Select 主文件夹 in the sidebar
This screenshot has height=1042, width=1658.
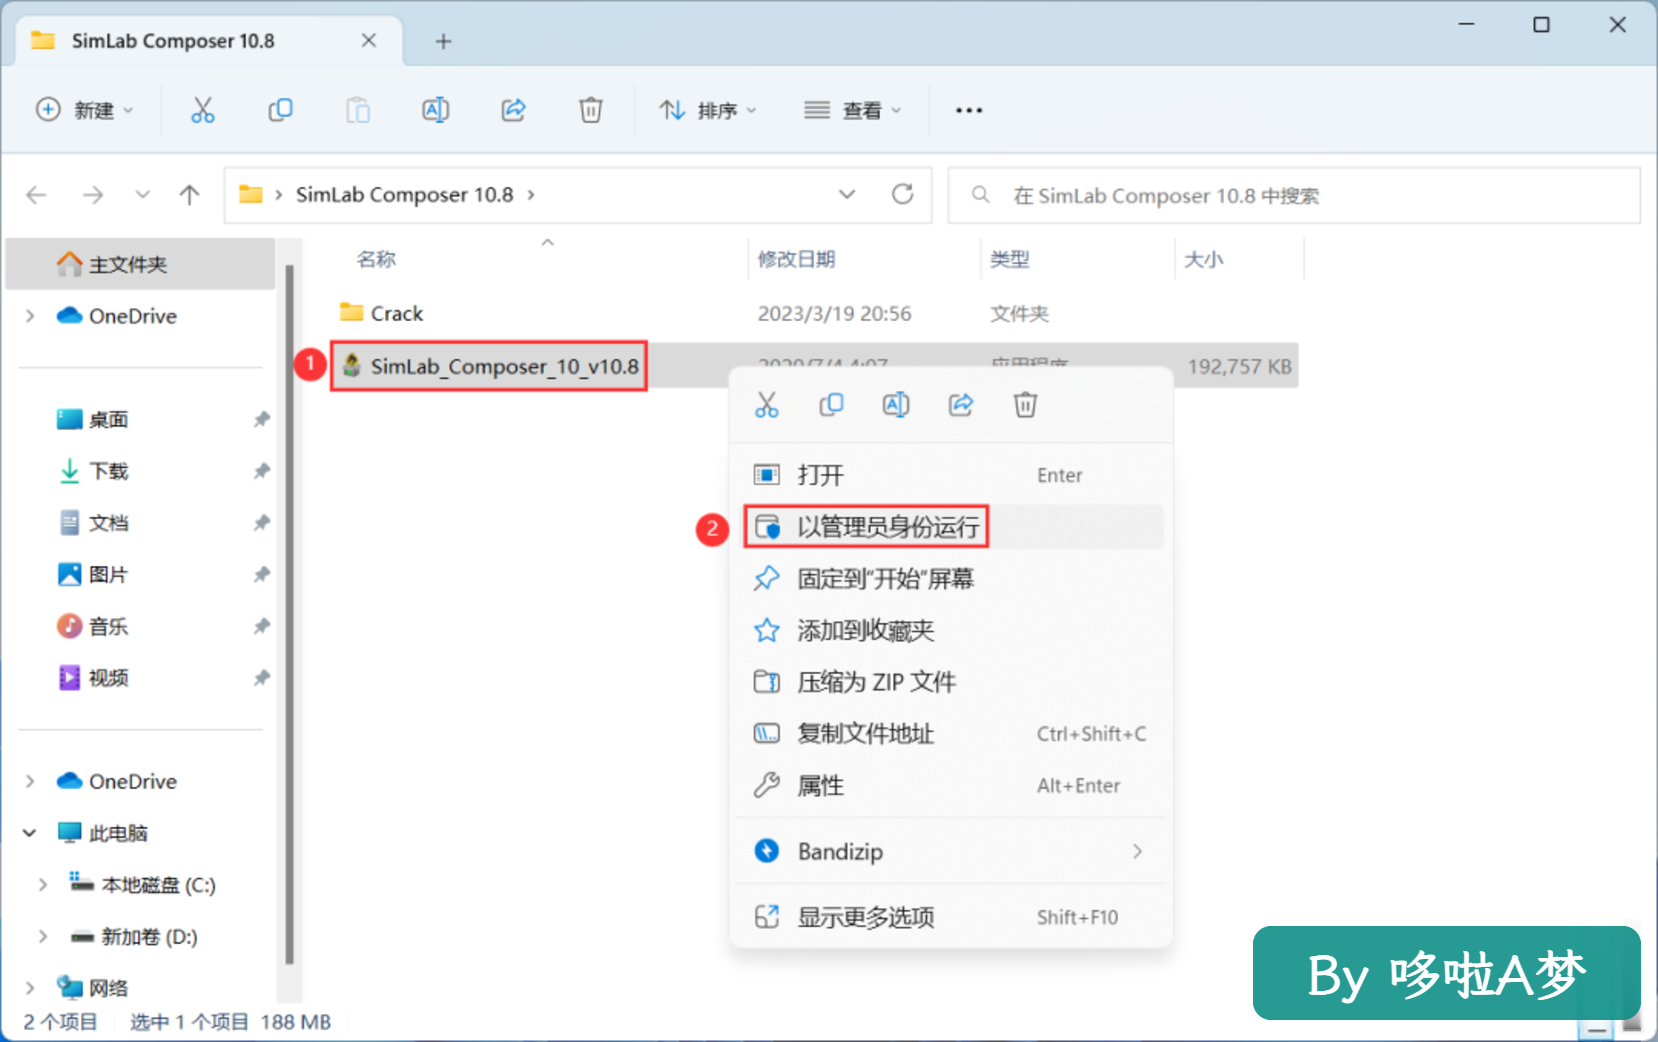click(140, 264)
